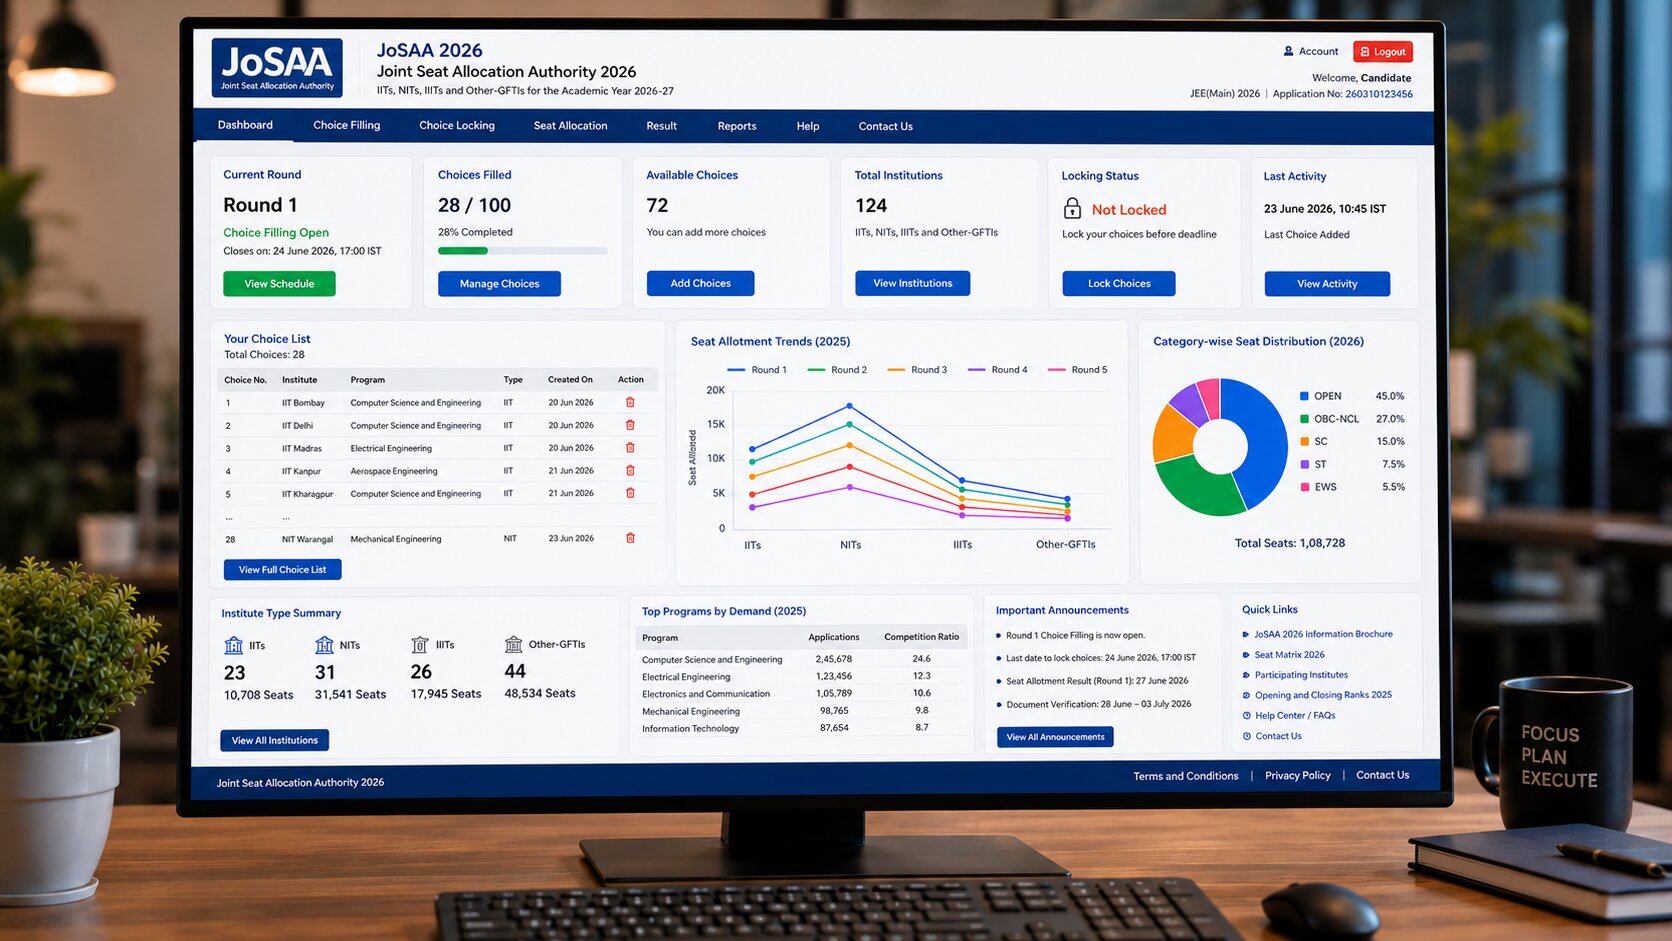Image resolution: width=1672 pixels, height=941 pixels.
Task: Open the JoSAA 2026 Information Brochure link
Action: [x=1323, y=634]
